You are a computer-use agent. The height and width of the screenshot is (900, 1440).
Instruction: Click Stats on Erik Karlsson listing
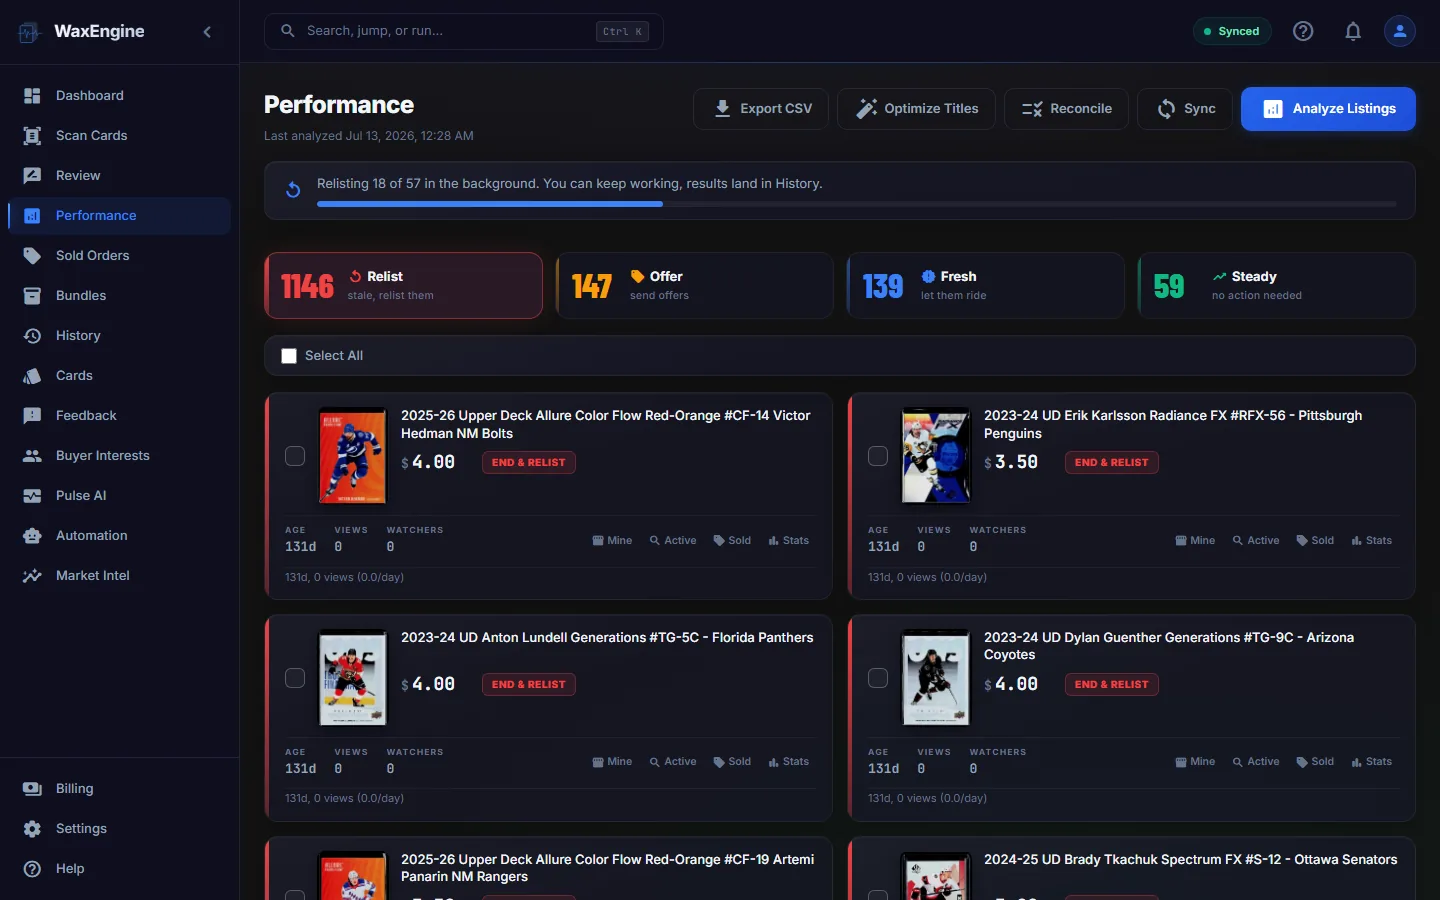click(1372, 541)
